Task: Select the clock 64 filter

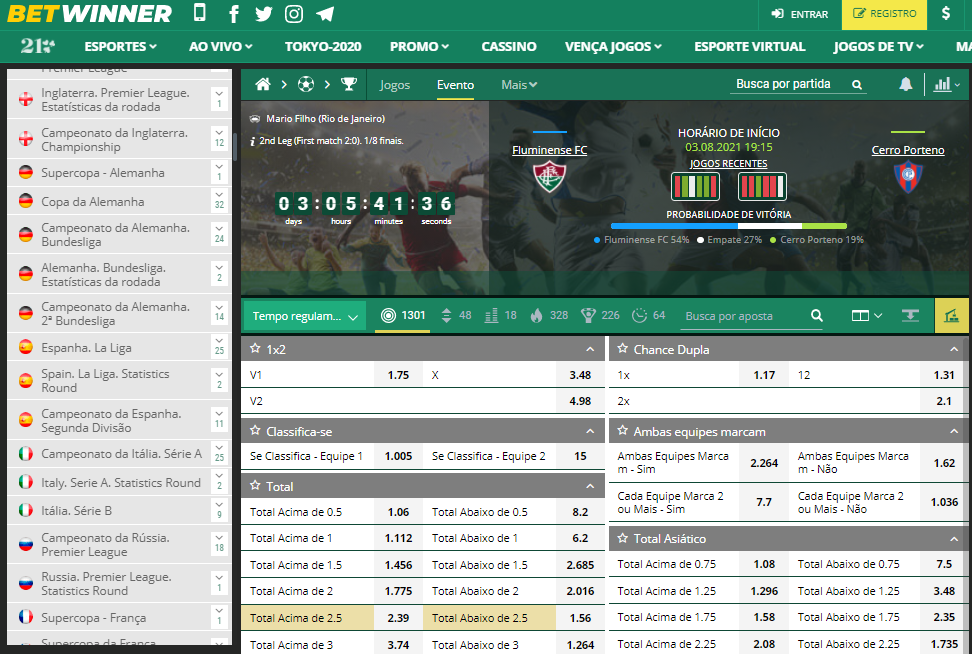Action: click(x=648, y=316)
